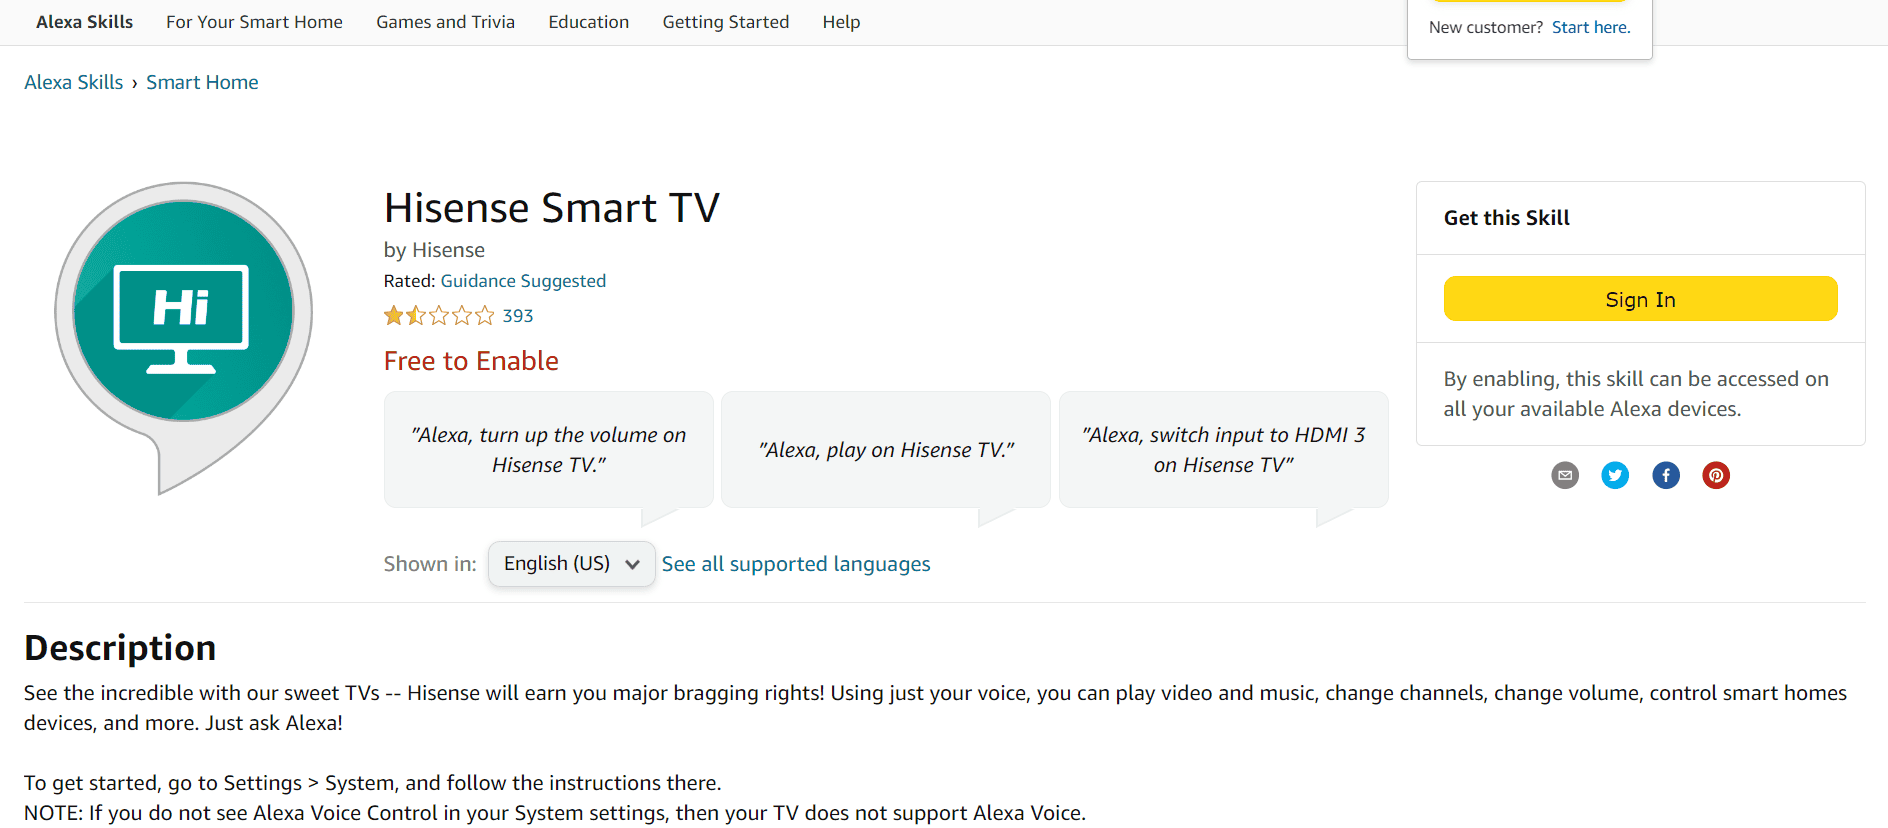Click Smart Home breadcrumb link
Image resolution: width=1888 pixels, height=828 pixels.
202,82
